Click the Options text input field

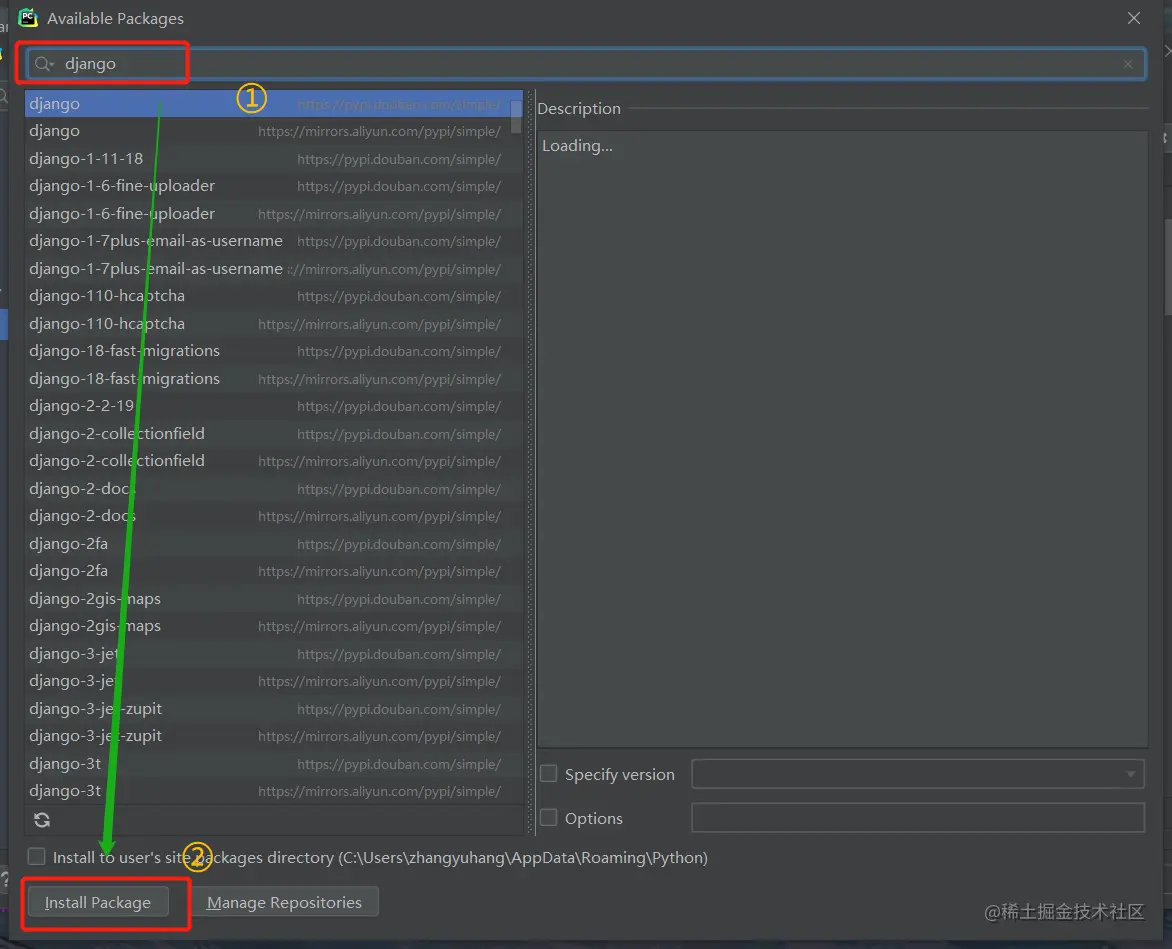click(x=918, y=817)
